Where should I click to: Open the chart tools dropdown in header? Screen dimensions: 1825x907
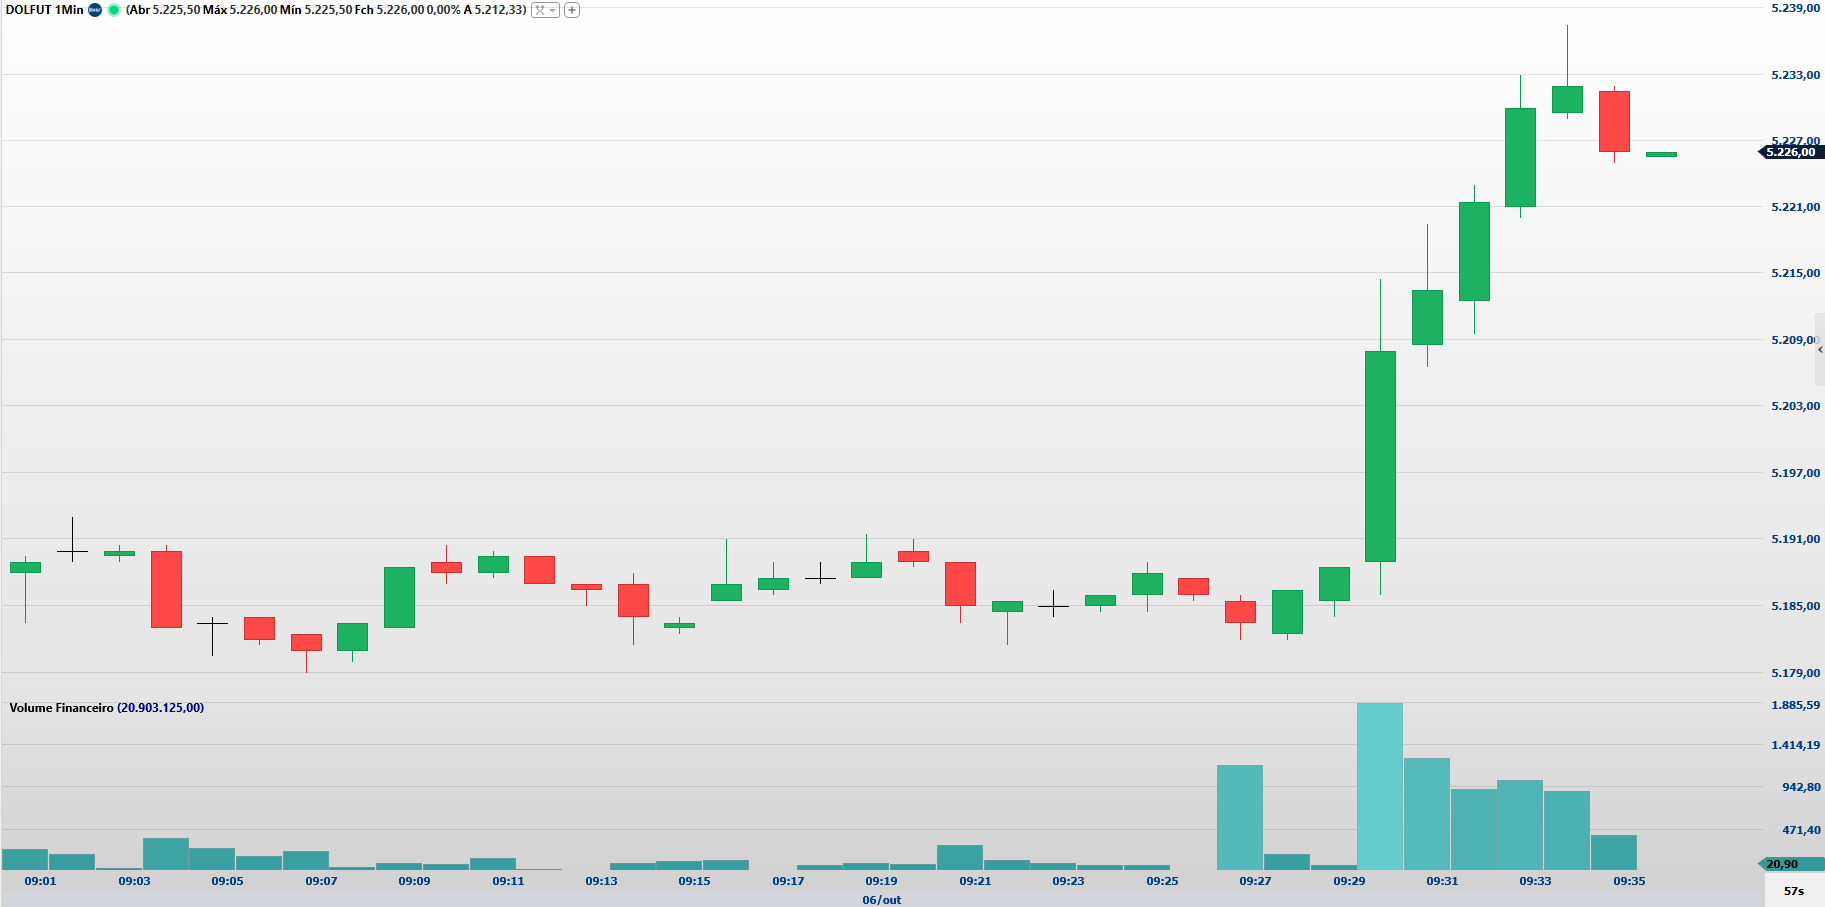[545, 10]
